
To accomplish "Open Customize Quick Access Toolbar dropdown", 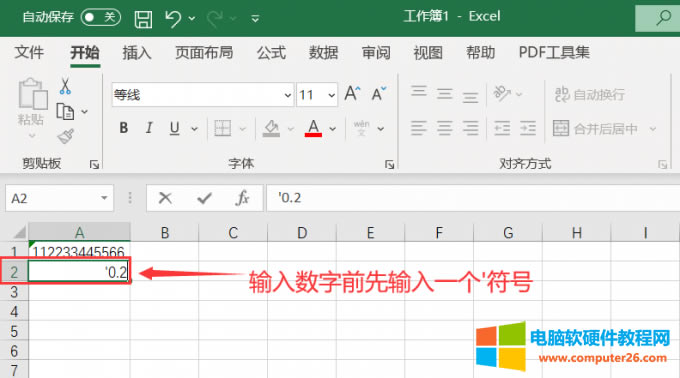I will [255, 19].
